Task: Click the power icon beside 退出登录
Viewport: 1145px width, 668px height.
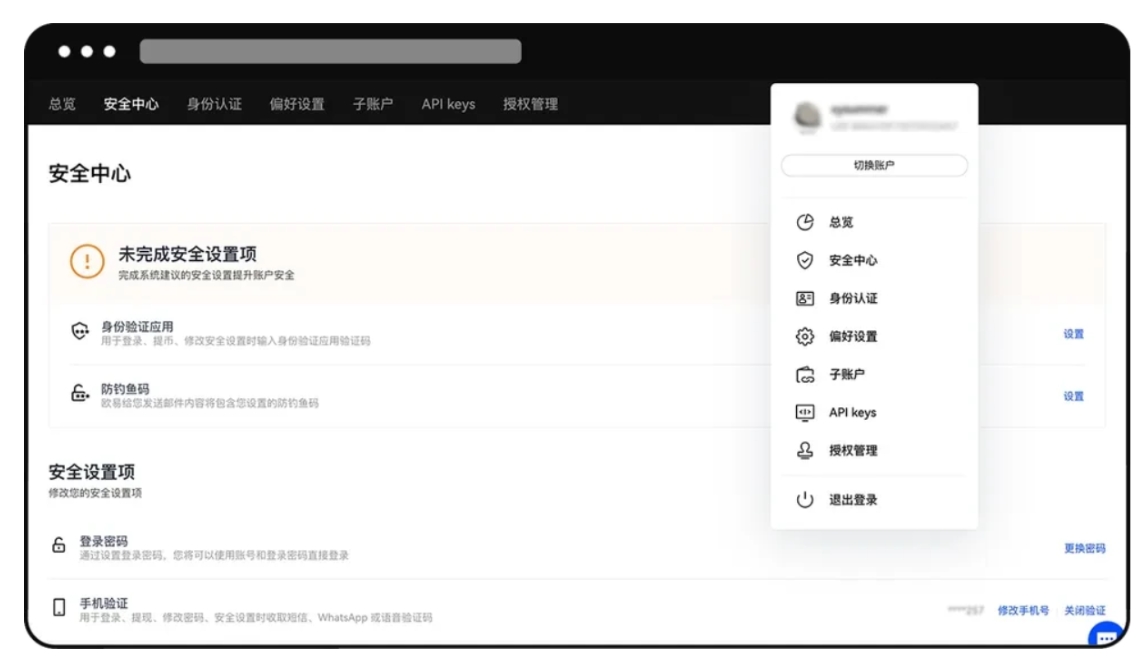Action: click(x=805, y=499)
